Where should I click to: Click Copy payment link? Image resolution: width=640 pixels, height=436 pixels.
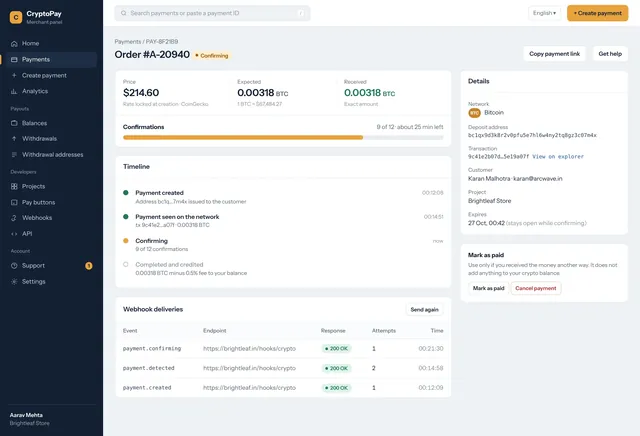click(x=554, y=54)
